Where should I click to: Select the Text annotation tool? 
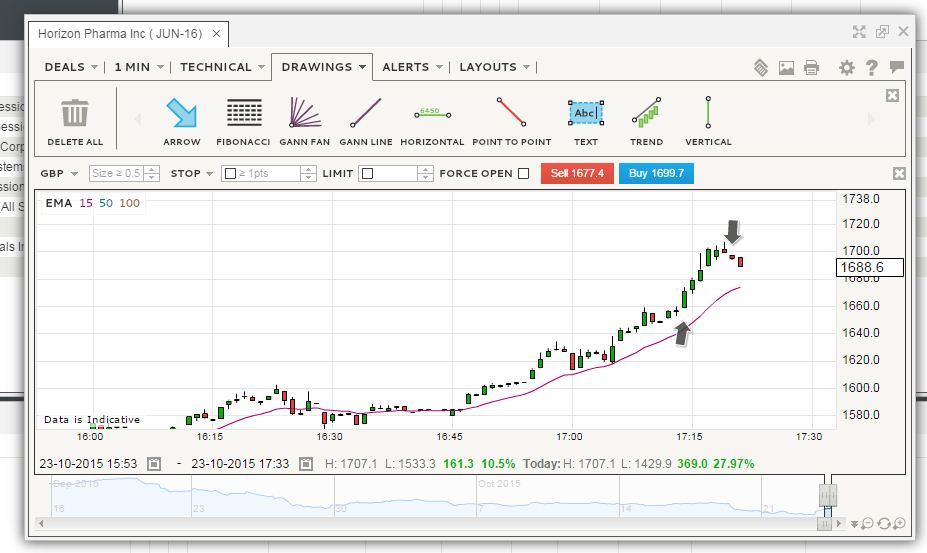tap(585, 121)
